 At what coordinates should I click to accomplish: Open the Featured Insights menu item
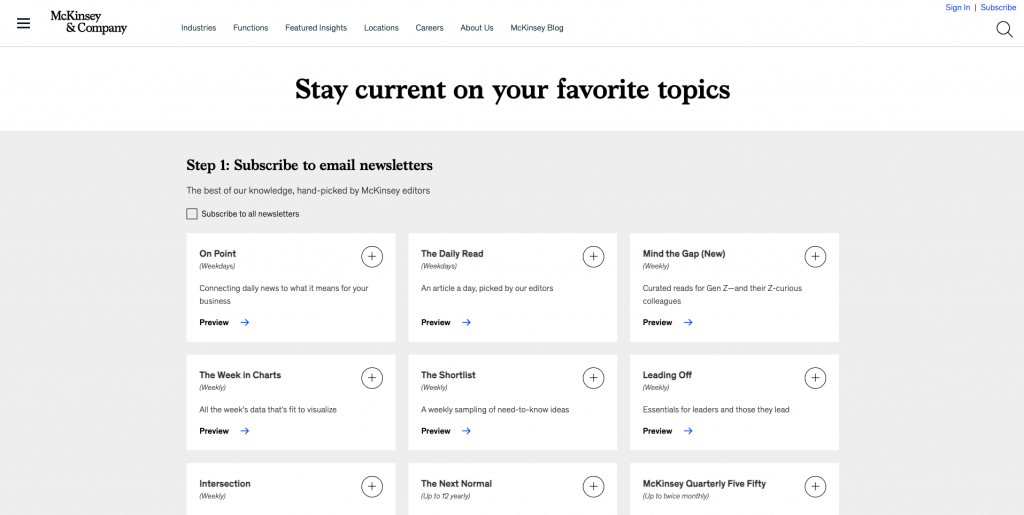coord(316,28)
